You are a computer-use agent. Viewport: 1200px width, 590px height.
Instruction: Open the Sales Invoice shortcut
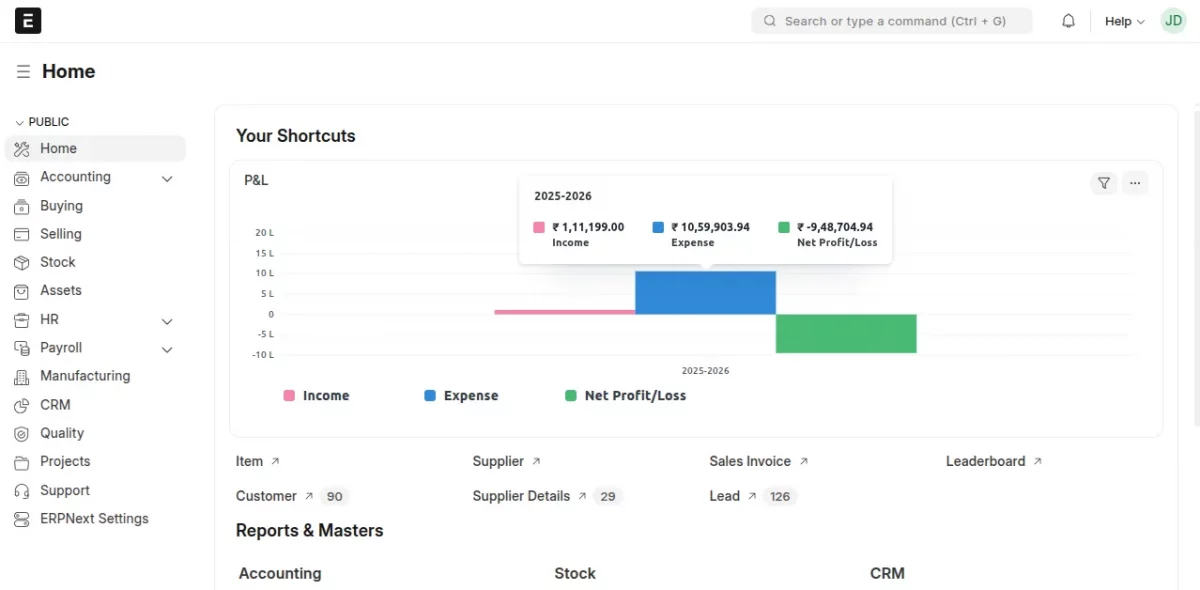(x=753, y=461)
